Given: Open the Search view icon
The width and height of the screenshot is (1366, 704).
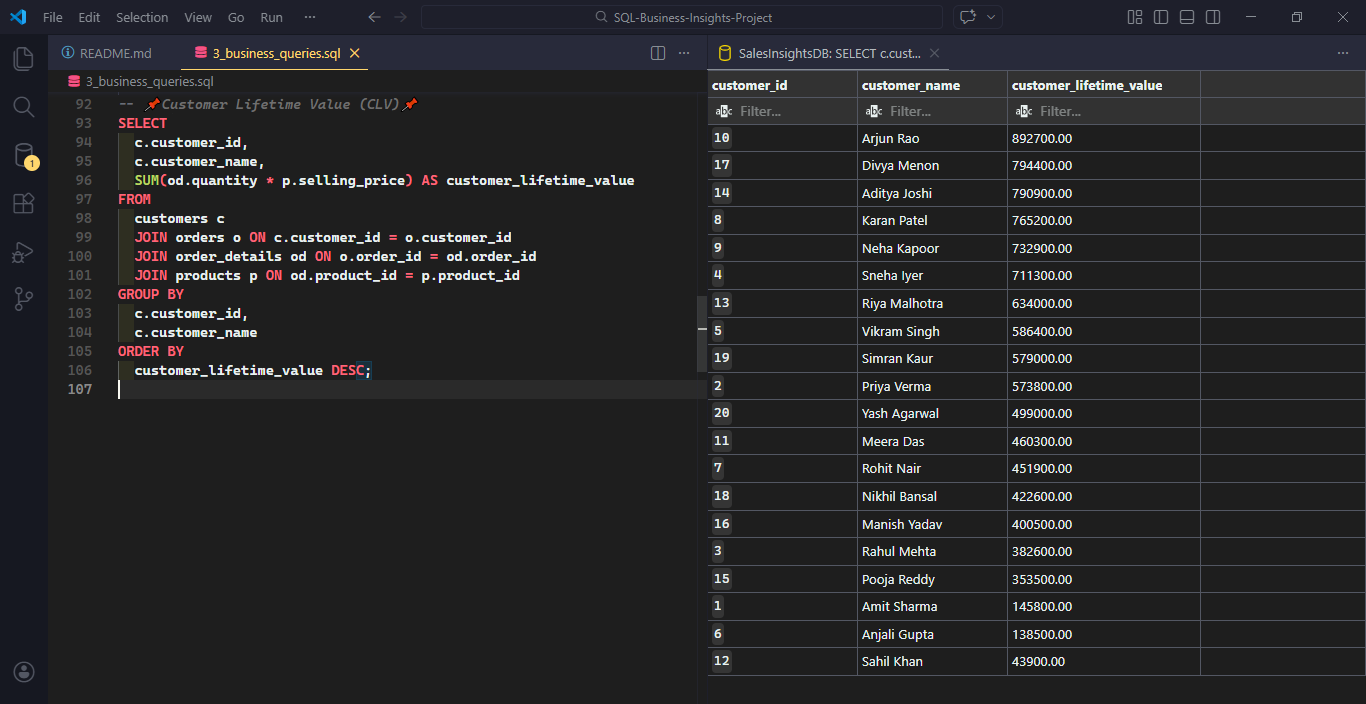Looking at the screenshot, I should click(x=24, y=106).
